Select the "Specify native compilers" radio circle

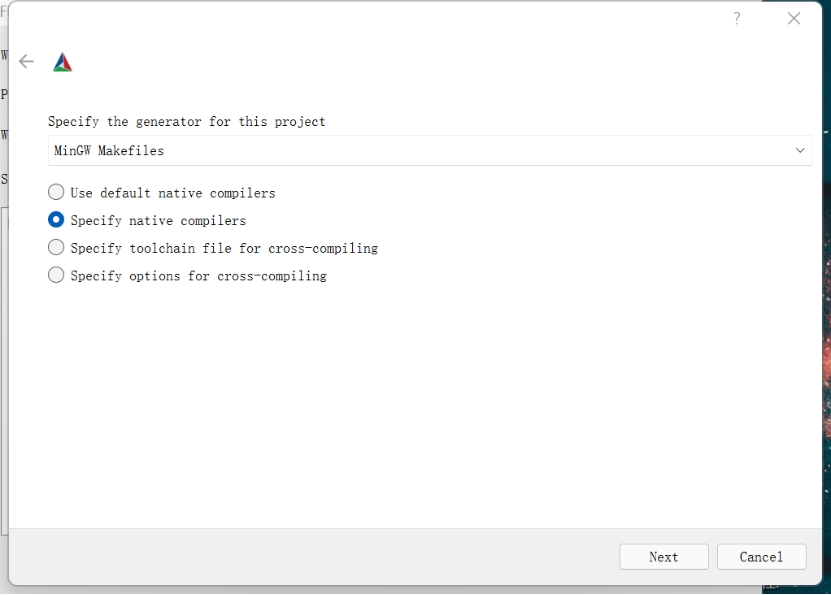click(56, 220)
